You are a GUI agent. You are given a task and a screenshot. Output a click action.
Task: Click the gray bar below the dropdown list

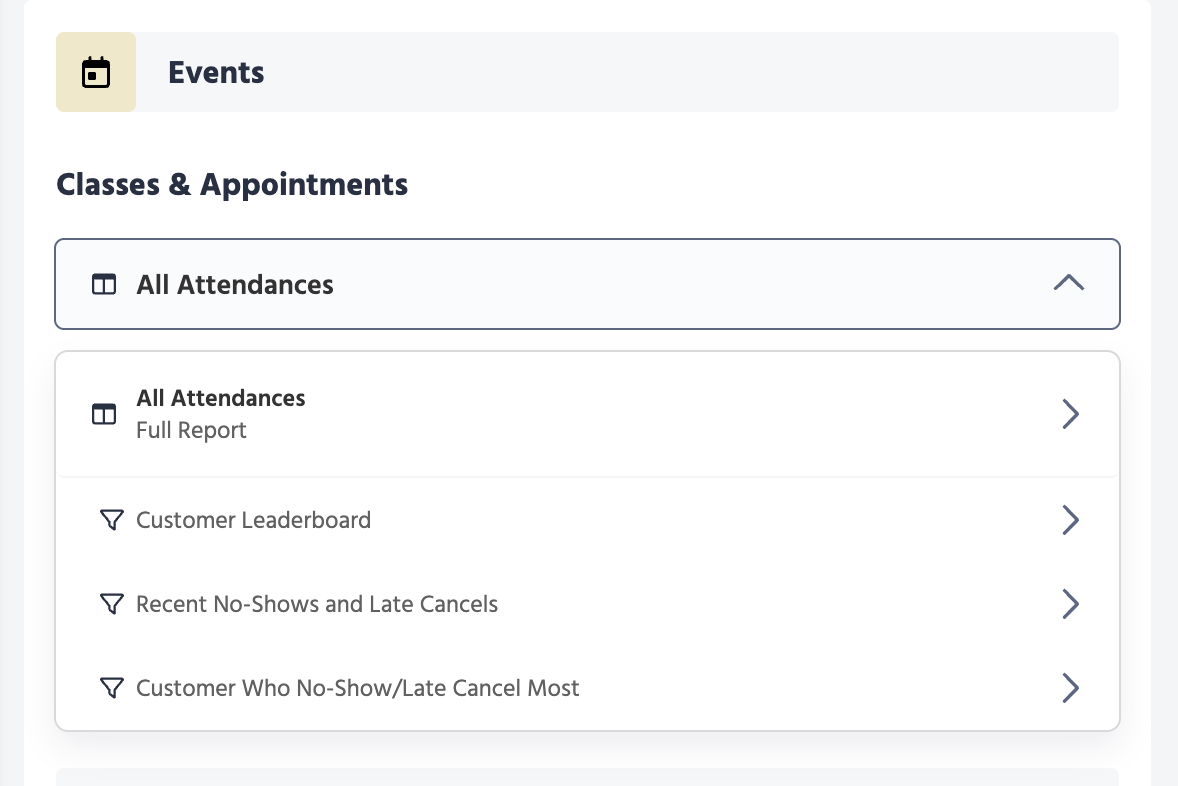pos(587,777)
